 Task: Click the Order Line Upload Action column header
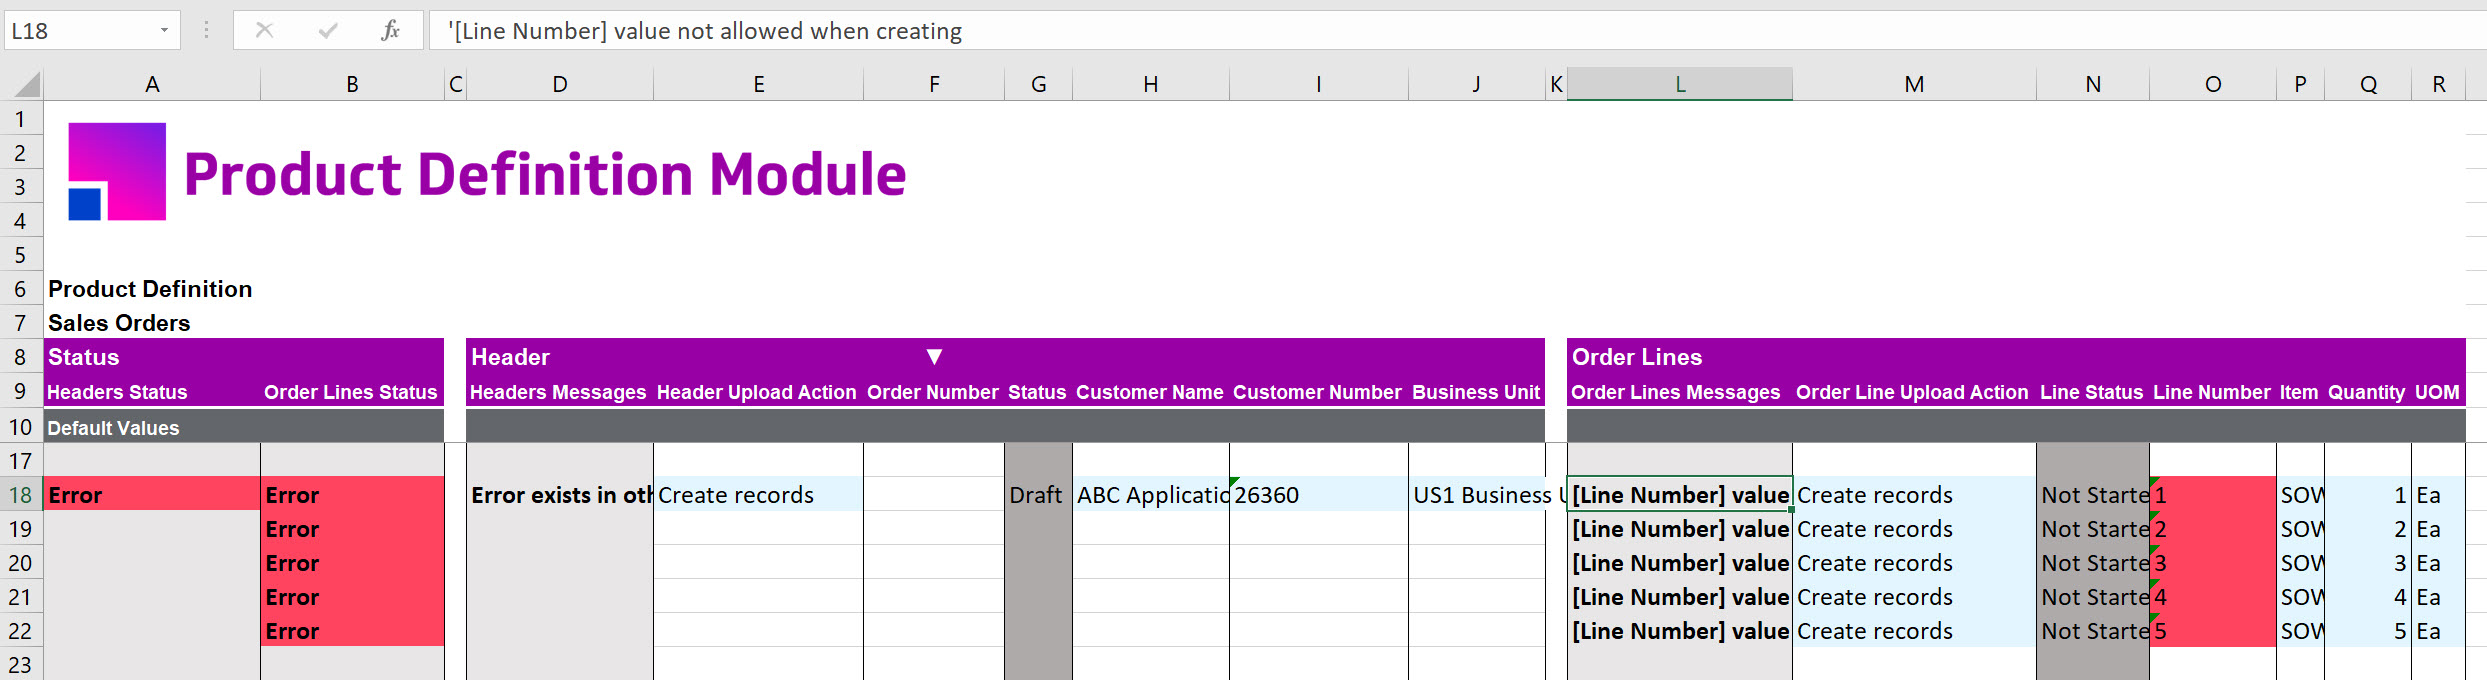[x=1911, y=392]
